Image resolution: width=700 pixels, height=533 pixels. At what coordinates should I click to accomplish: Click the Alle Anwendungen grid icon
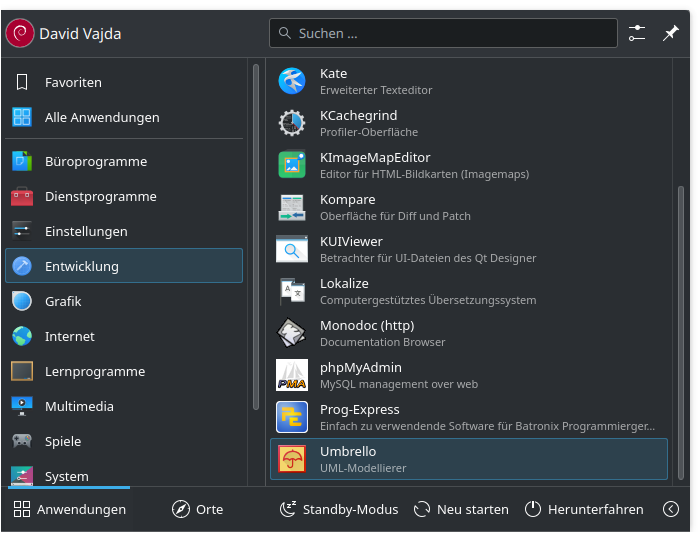click(22, 117)
